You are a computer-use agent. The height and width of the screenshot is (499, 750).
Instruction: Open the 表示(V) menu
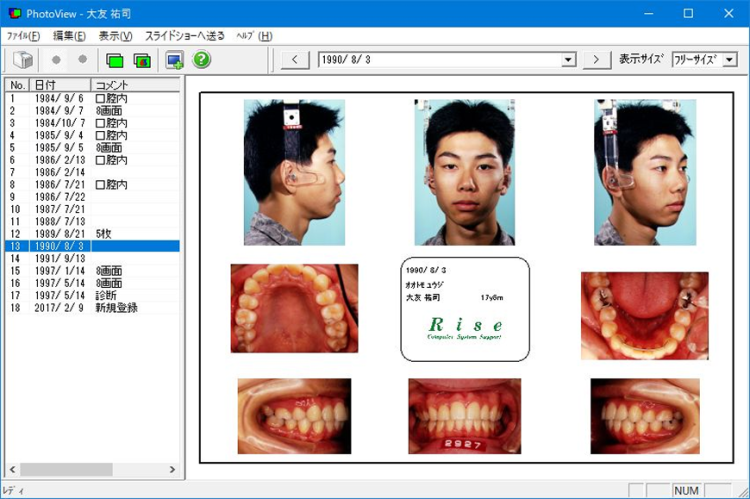pyautogui.click(x=115, y=36)
